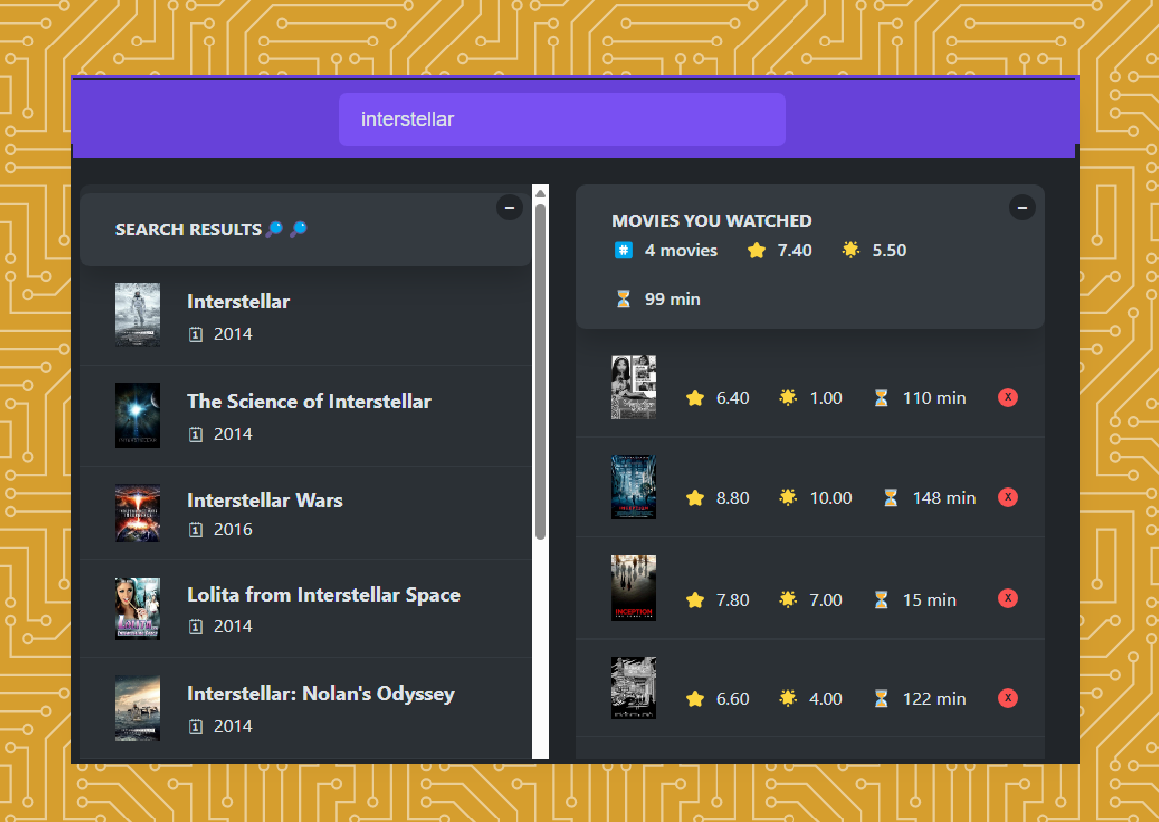The image size is (1159, 822).
Task: Click the hashtag icon beside 4 movies
Action: click(x=623, y=250)
